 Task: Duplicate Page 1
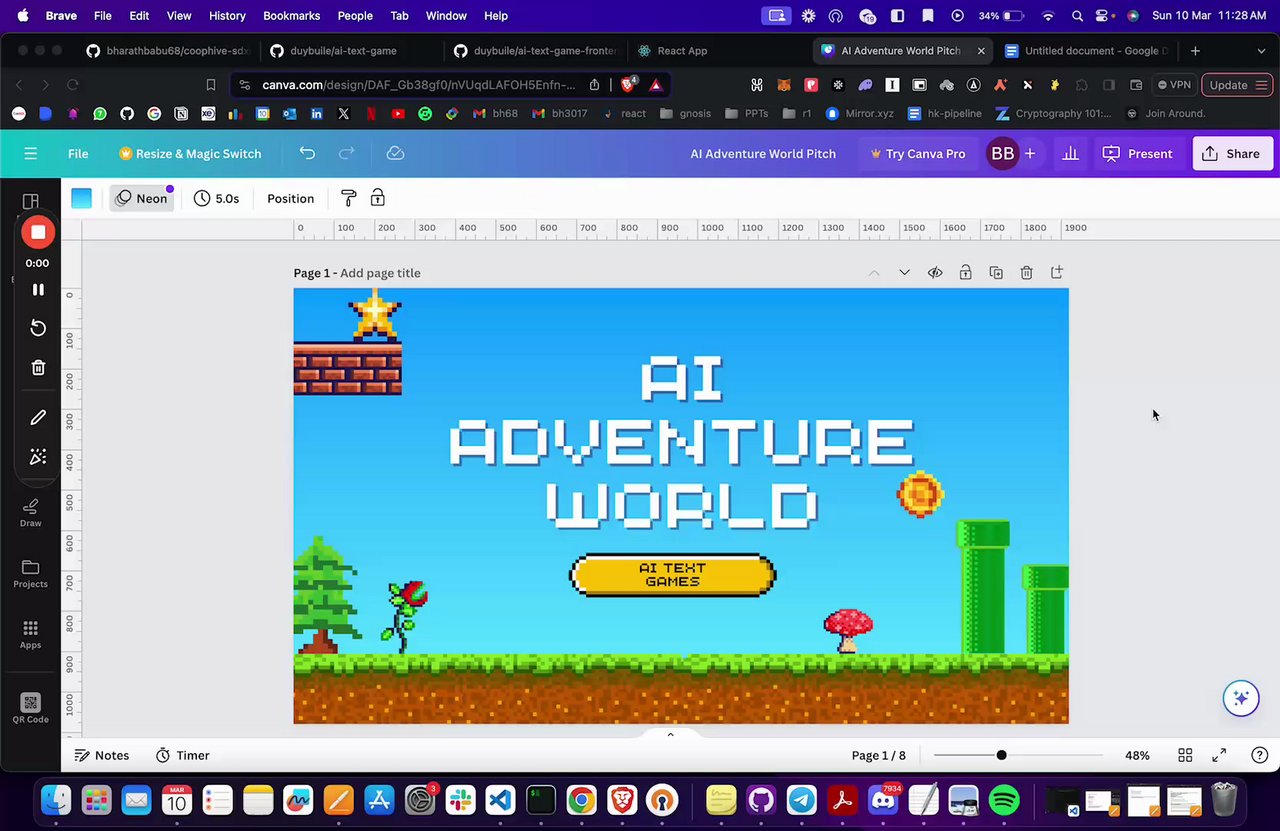coord(996,273)
